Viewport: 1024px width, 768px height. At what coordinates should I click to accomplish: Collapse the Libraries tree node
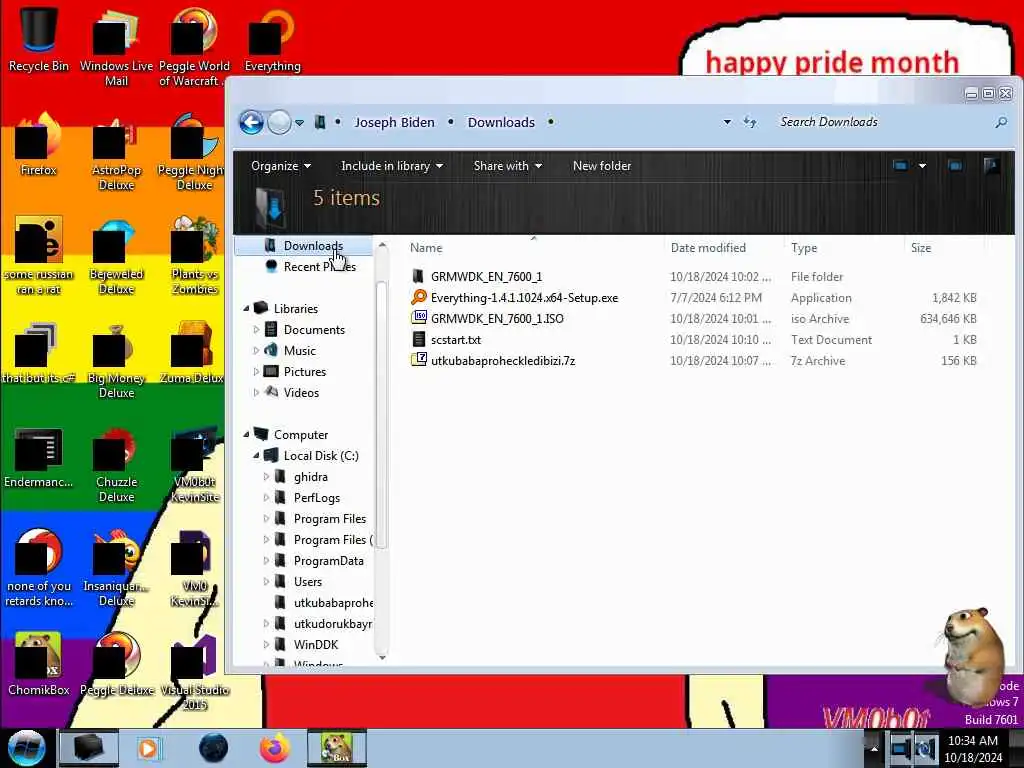click(247, 308)
